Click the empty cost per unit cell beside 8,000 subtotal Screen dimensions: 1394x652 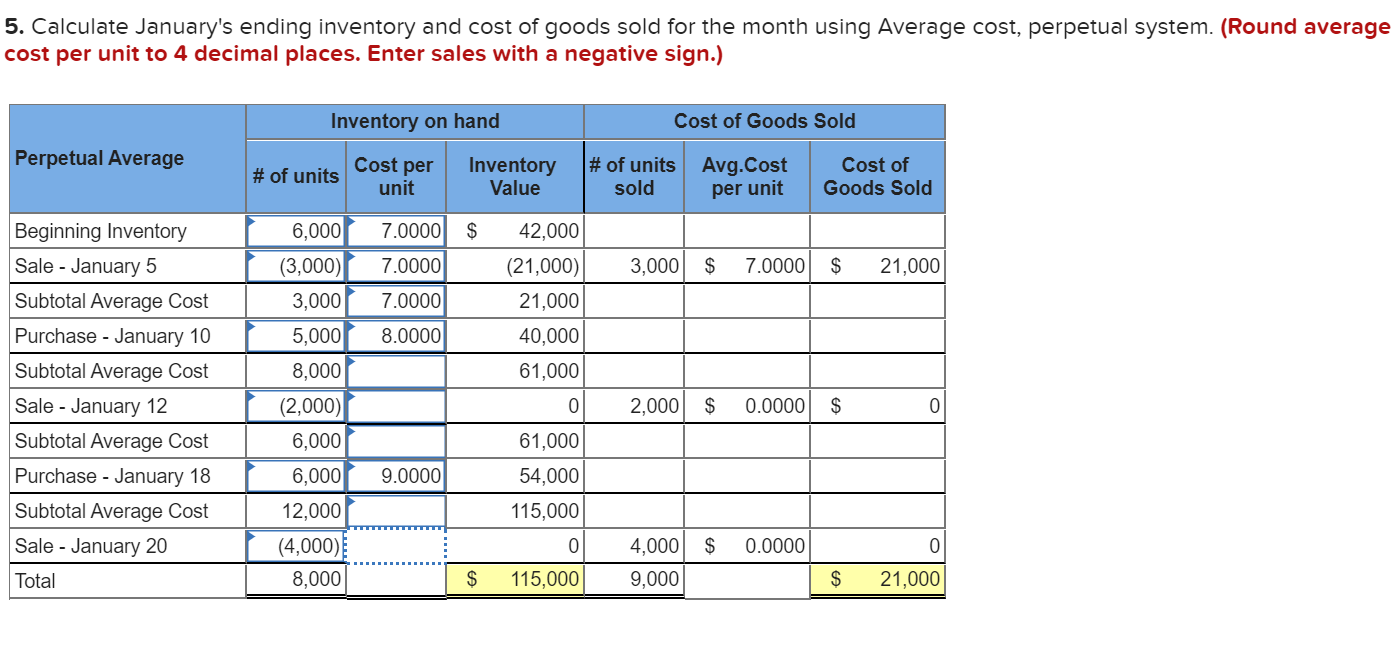tap(398, 370)
